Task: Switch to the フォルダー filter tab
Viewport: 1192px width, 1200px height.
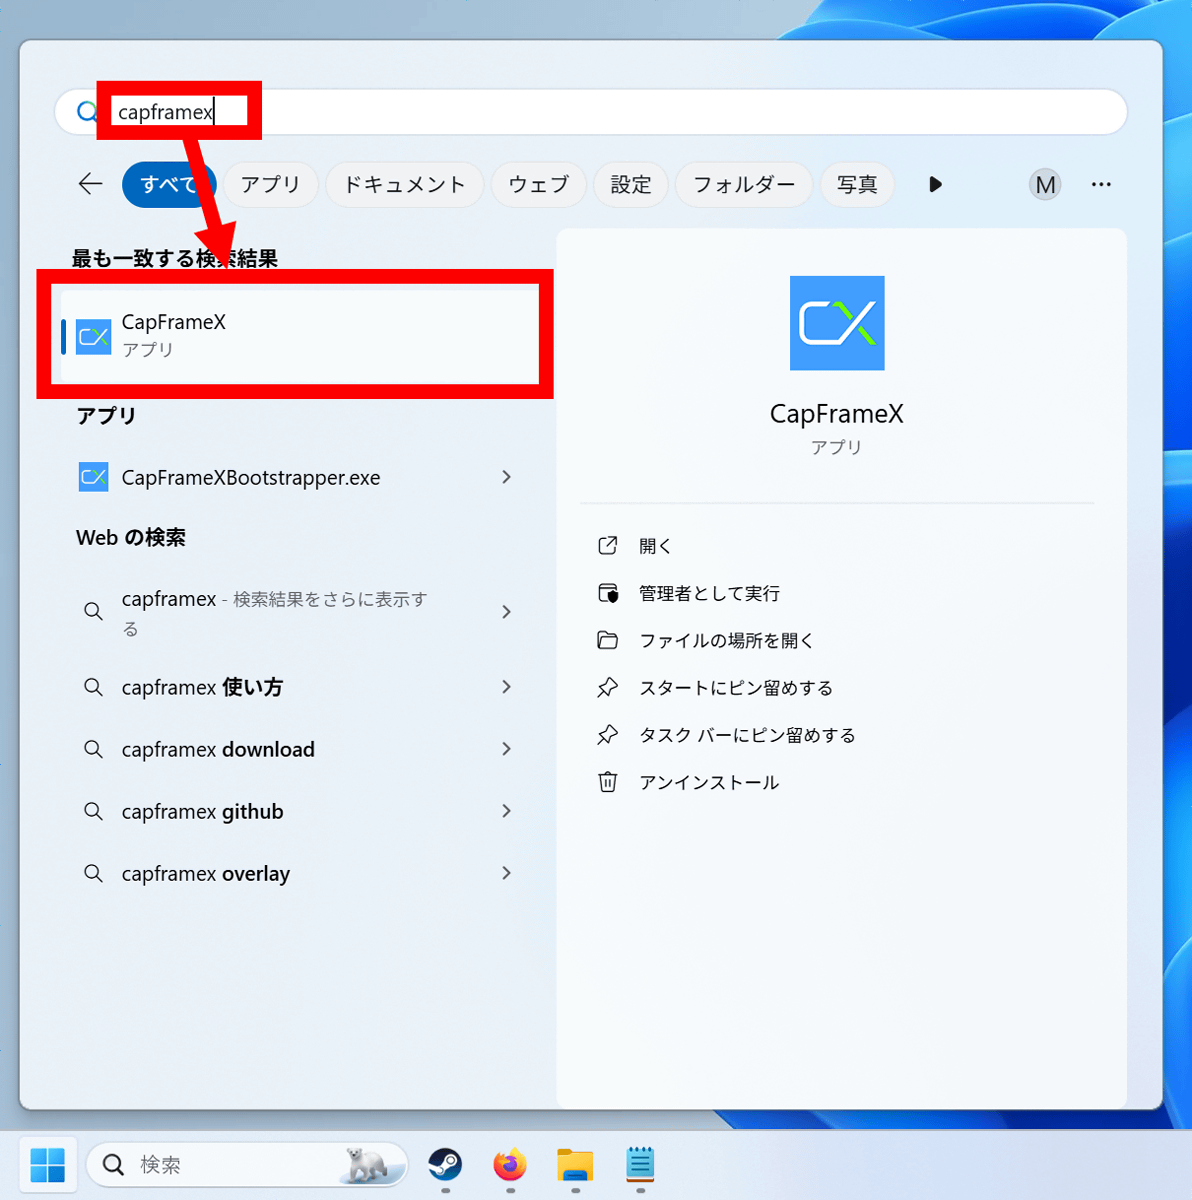Action: click(744, 184)
